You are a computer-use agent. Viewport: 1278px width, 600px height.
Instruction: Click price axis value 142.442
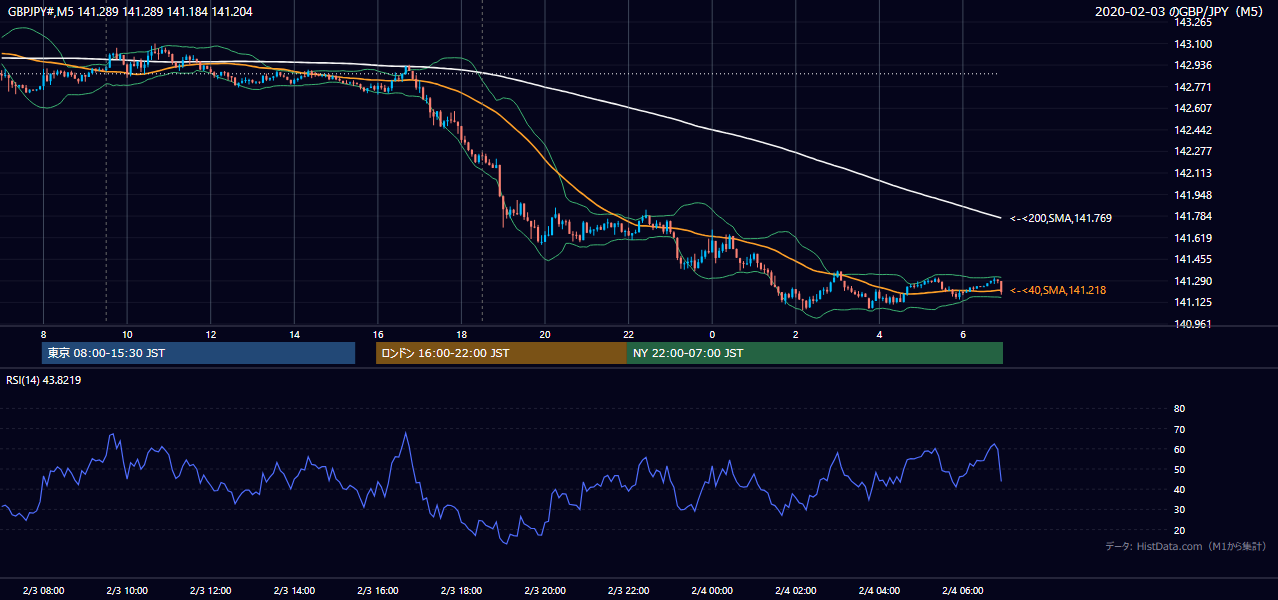click(1193, 130)
